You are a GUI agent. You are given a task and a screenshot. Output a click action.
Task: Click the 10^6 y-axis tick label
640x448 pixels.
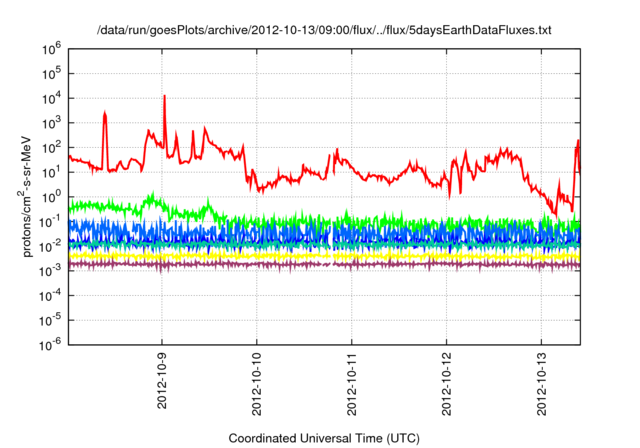[51, 49]
